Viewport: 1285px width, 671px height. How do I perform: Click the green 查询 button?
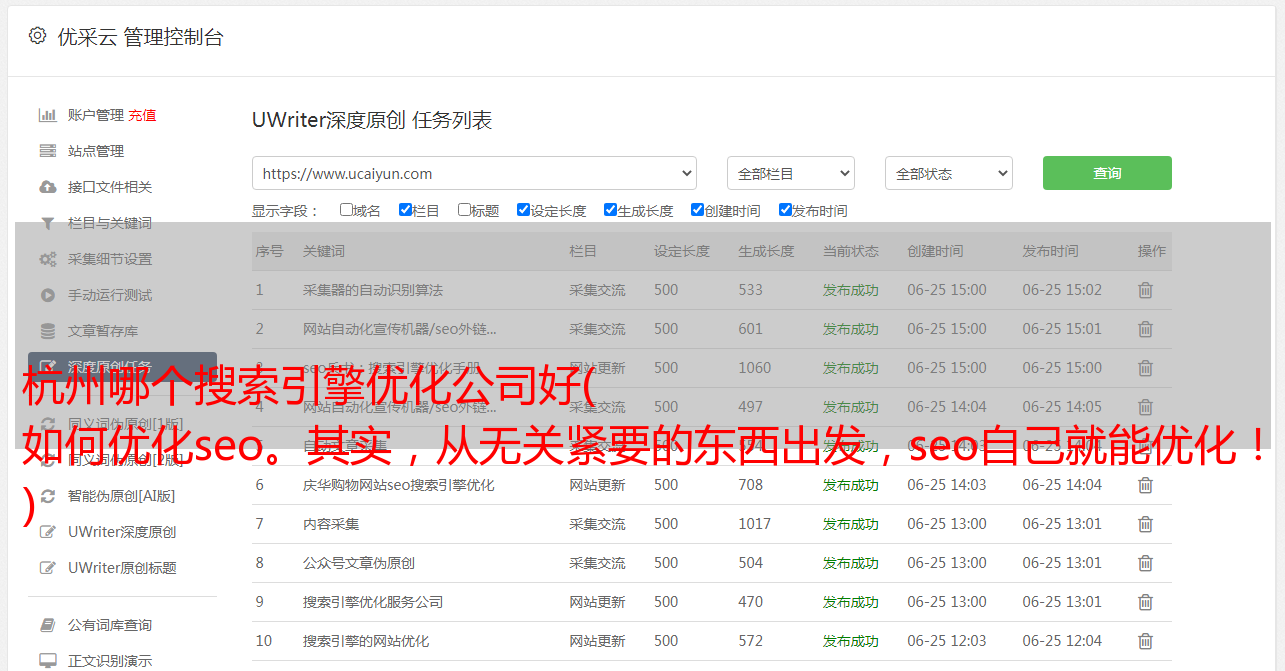(x=1107, y=173)
